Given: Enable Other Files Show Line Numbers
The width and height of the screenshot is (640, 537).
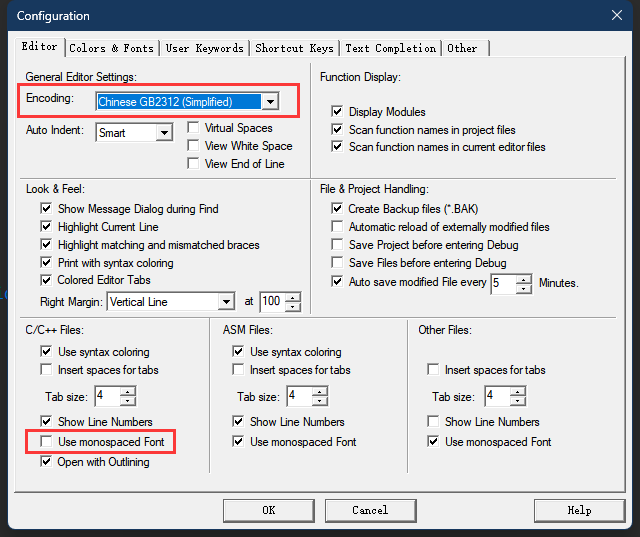Looking at the screenshot, I should tap(433, 421).
